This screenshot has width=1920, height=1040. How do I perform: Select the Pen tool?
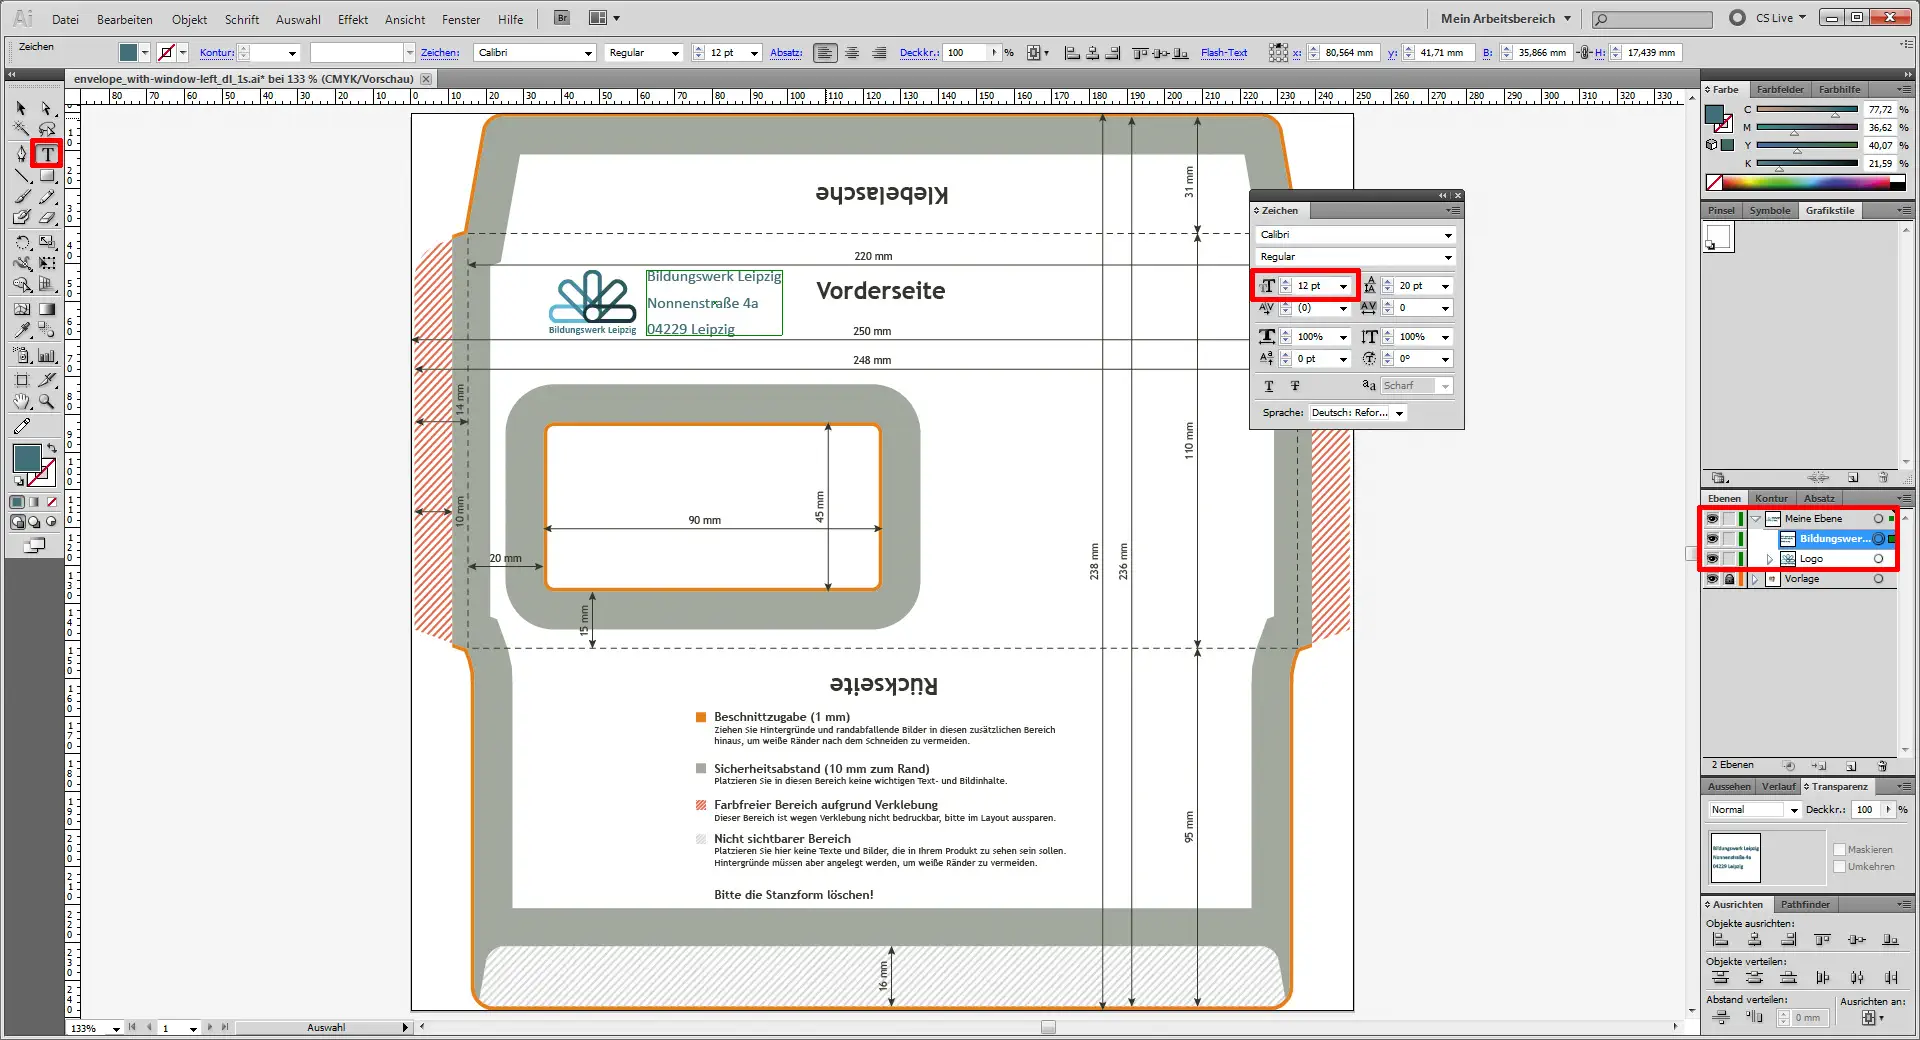point(21,154)
